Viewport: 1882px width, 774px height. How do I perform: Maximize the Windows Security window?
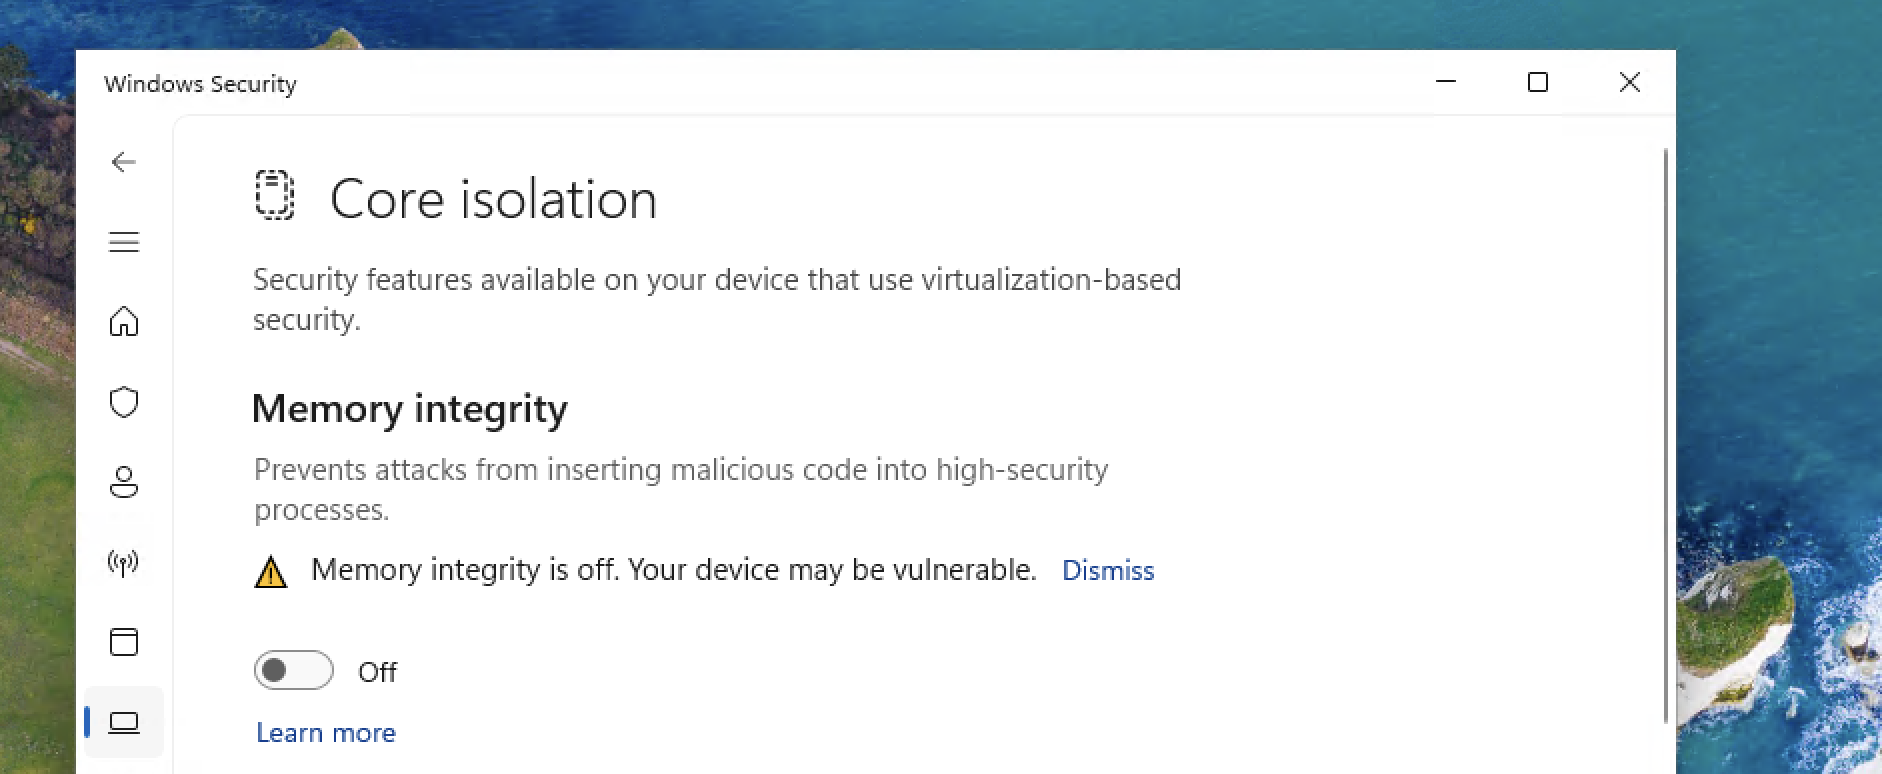[1538, 82]
